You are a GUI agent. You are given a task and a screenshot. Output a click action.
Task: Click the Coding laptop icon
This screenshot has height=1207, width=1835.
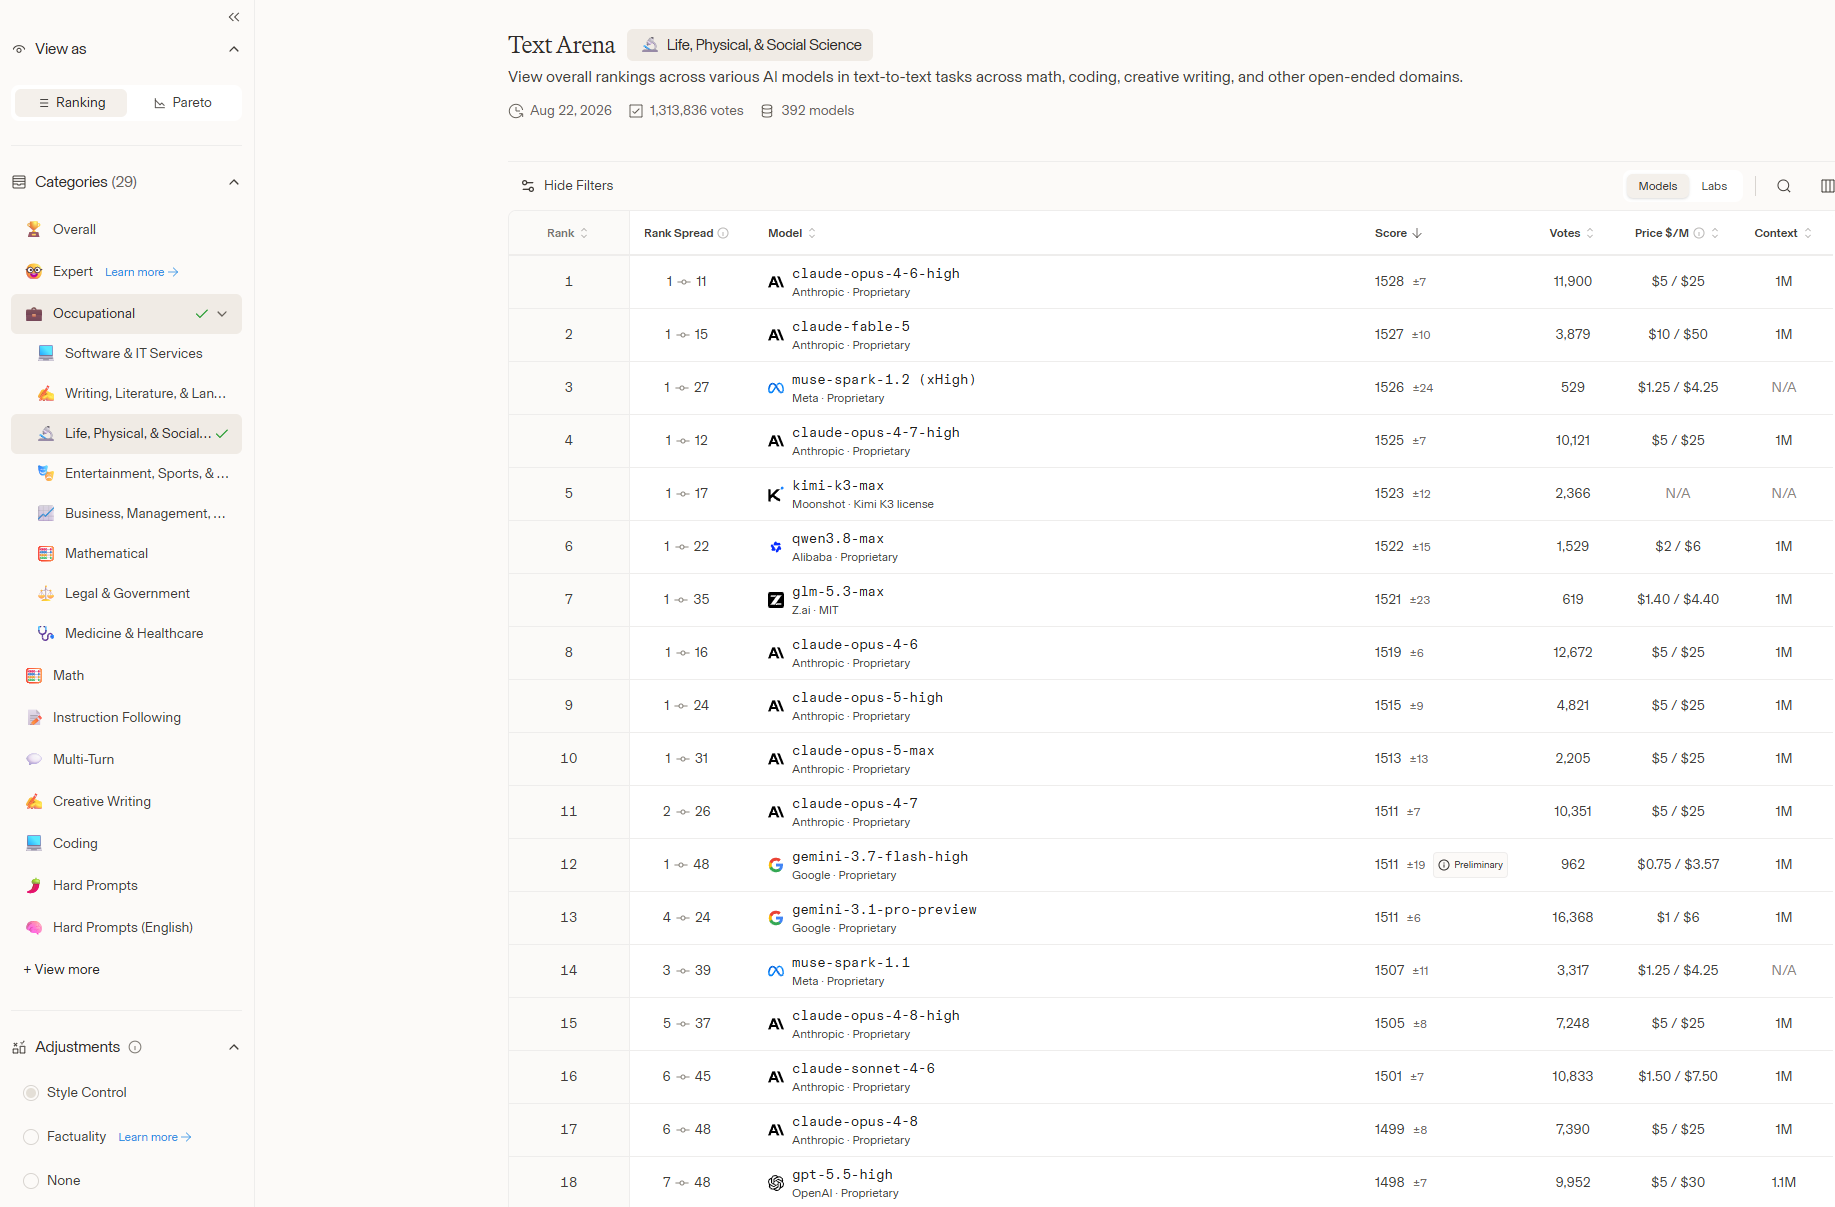[34, 843]
